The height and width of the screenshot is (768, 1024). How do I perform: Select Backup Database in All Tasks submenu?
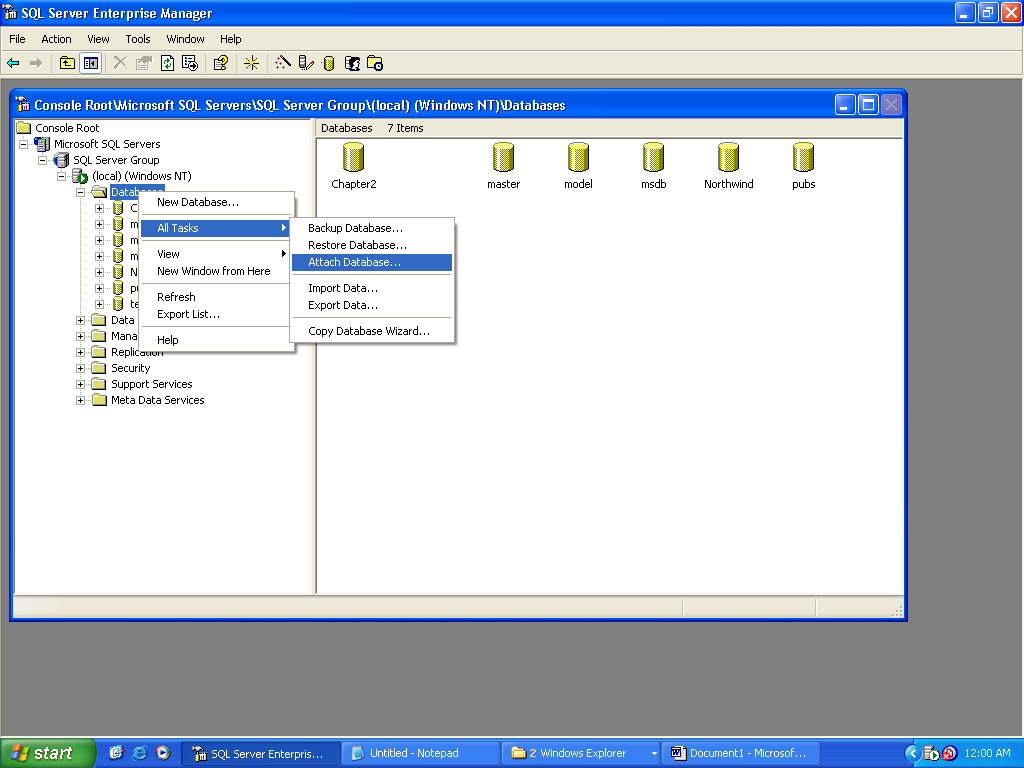pyautogui.click(x=355, y=228)
